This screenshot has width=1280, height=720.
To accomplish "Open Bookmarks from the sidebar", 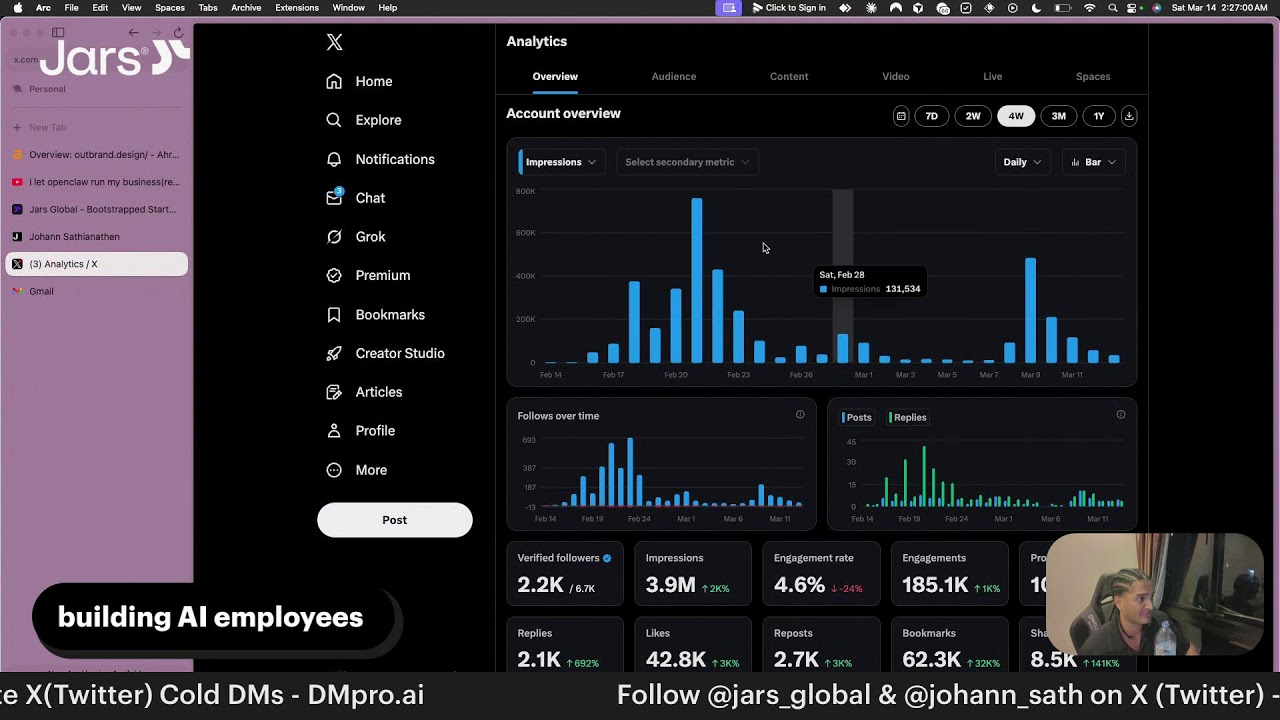I will click(375, 314).
